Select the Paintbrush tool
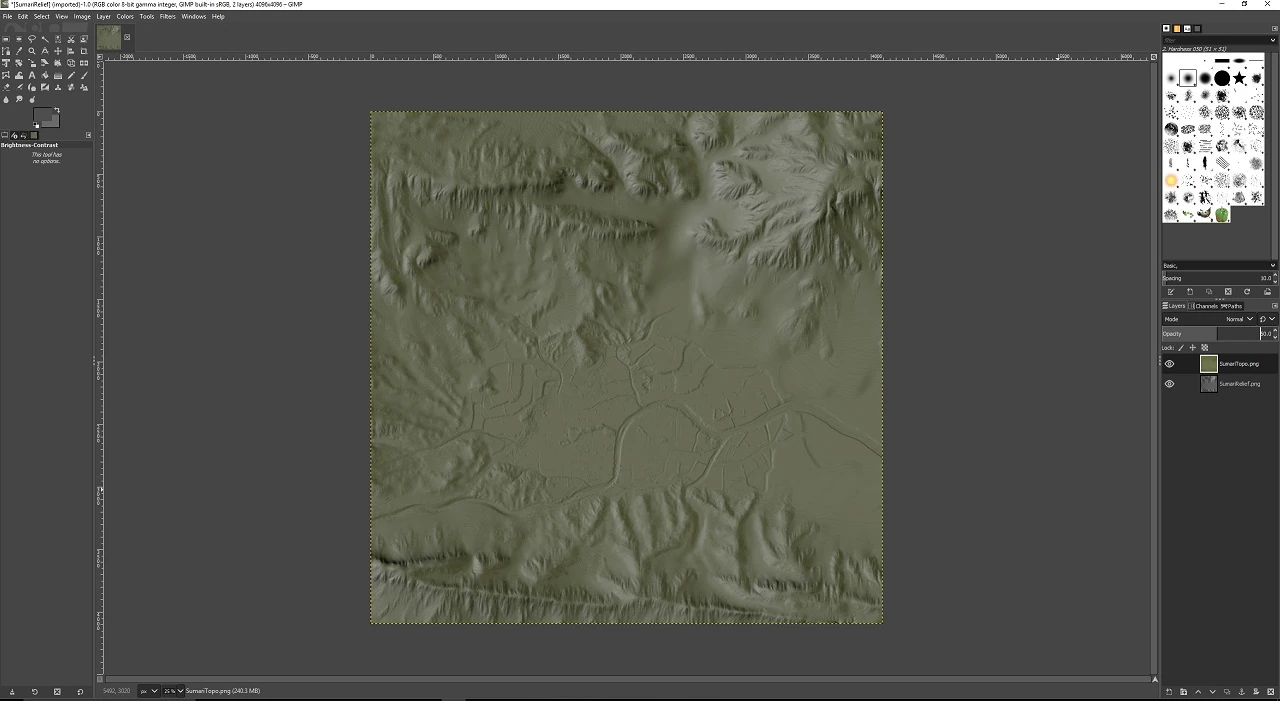The width and height of the screenshot is (1280, 701). 84,75
